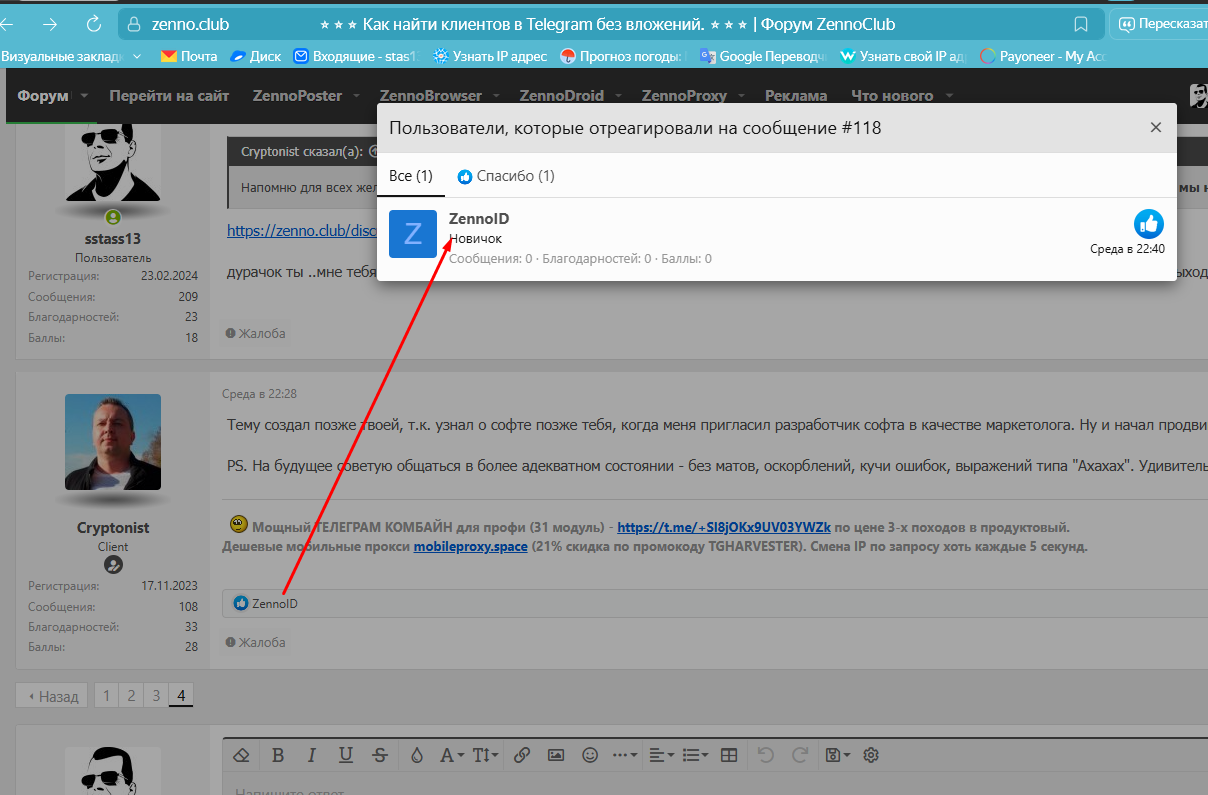Click Cryptonist's client badge icon

(x=113, y=565)
